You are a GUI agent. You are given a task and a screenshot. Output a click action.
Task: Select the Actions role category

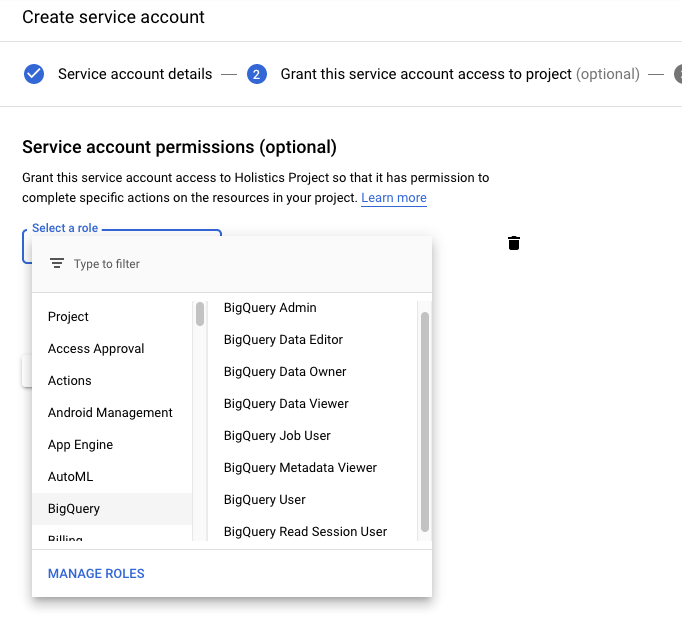[x=70, y=381]
